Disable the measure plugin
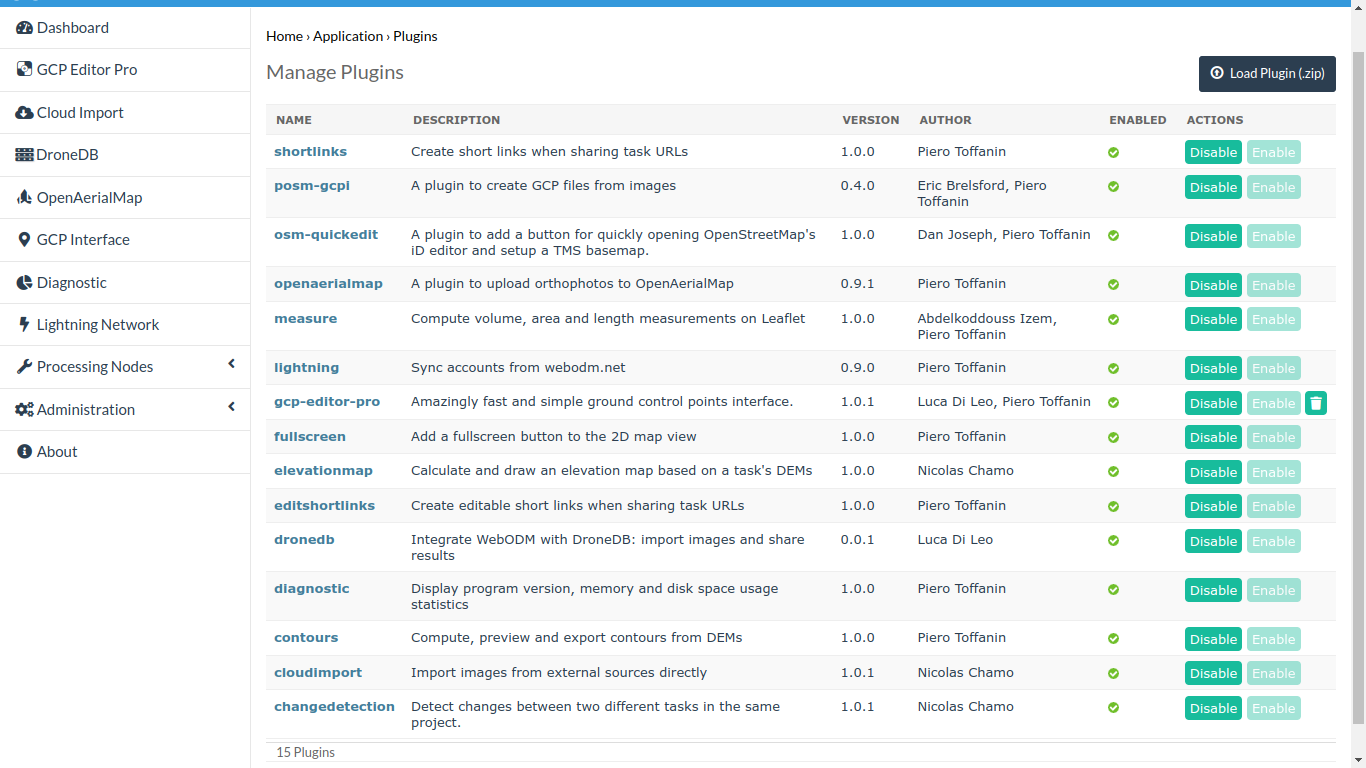 [x=1213, y=319]
